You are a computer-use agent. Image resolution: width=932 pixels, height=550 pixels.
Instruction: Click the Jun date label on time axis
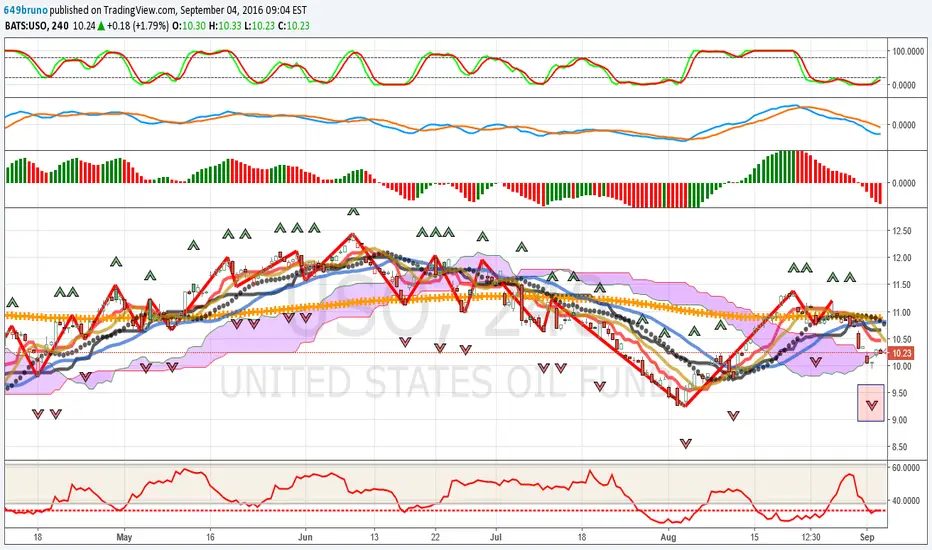tap(305, 537)
